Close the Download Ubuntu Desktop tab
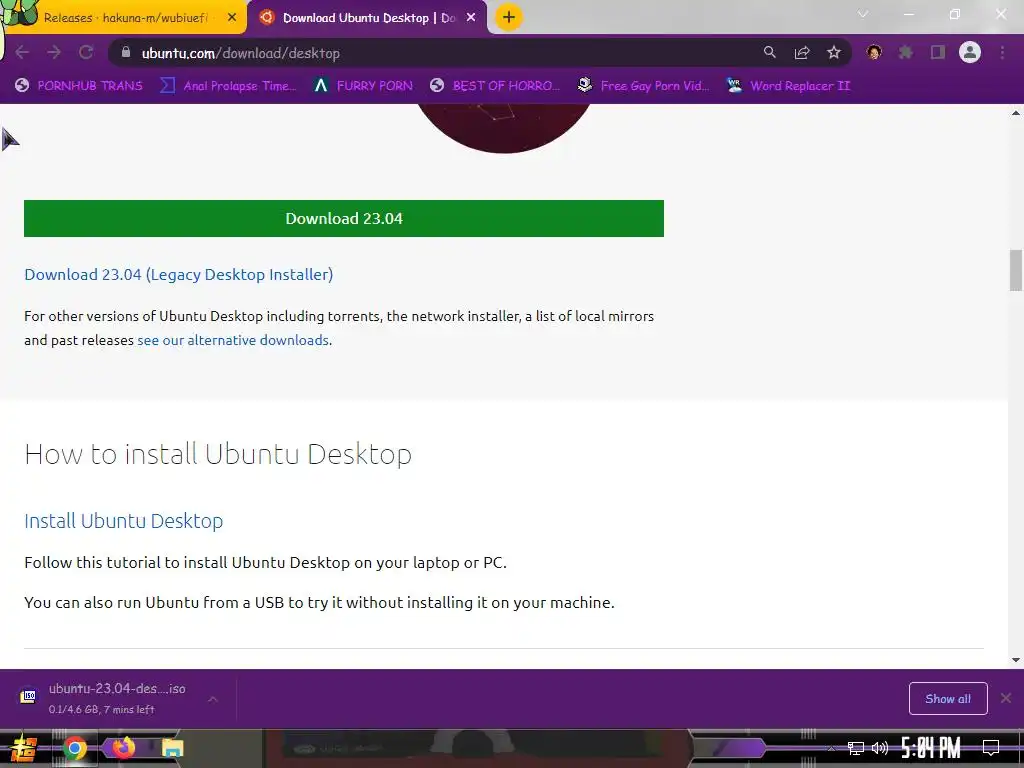1024x768 pixels. pos(471,18)
